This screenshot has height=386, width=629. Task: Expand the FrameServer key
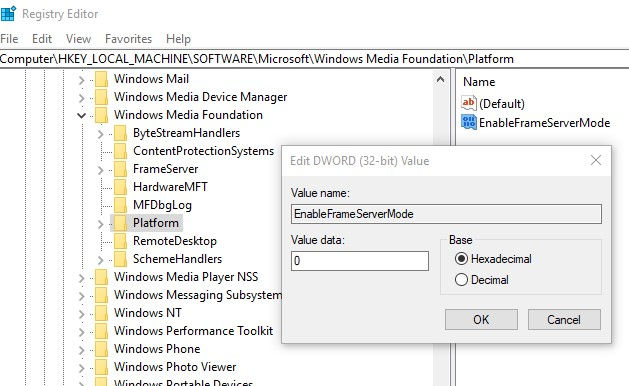coord(101,171)
